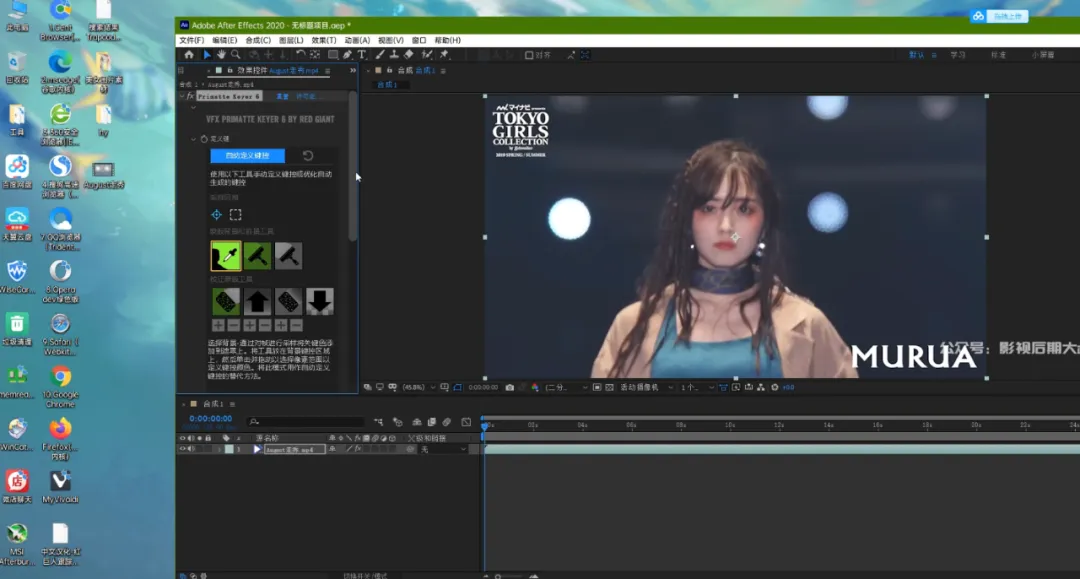The width and height of the screenshot is (1080, 579).
Task: Collapse the Primatte Keyer effect twirl
Action: coord(182,96)
